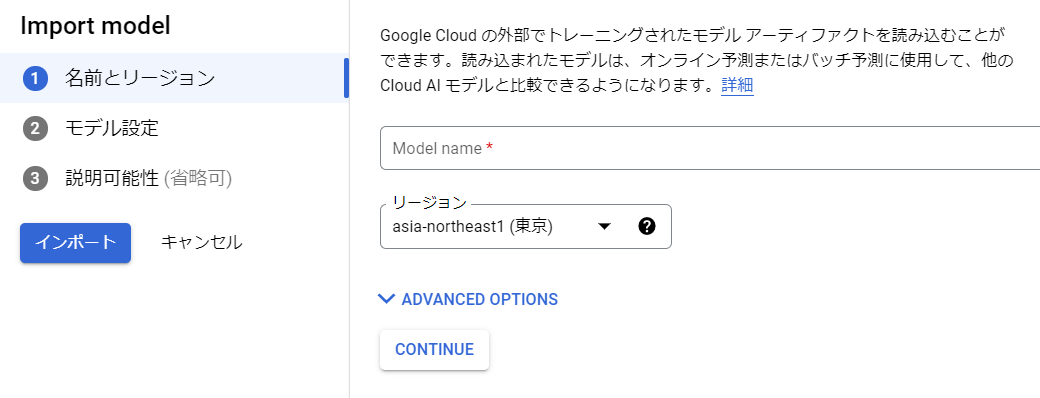Expand the ADVANCED OPTIONS section
Viewport: 1040px width, 398px height.
click(x=468, y=299)
